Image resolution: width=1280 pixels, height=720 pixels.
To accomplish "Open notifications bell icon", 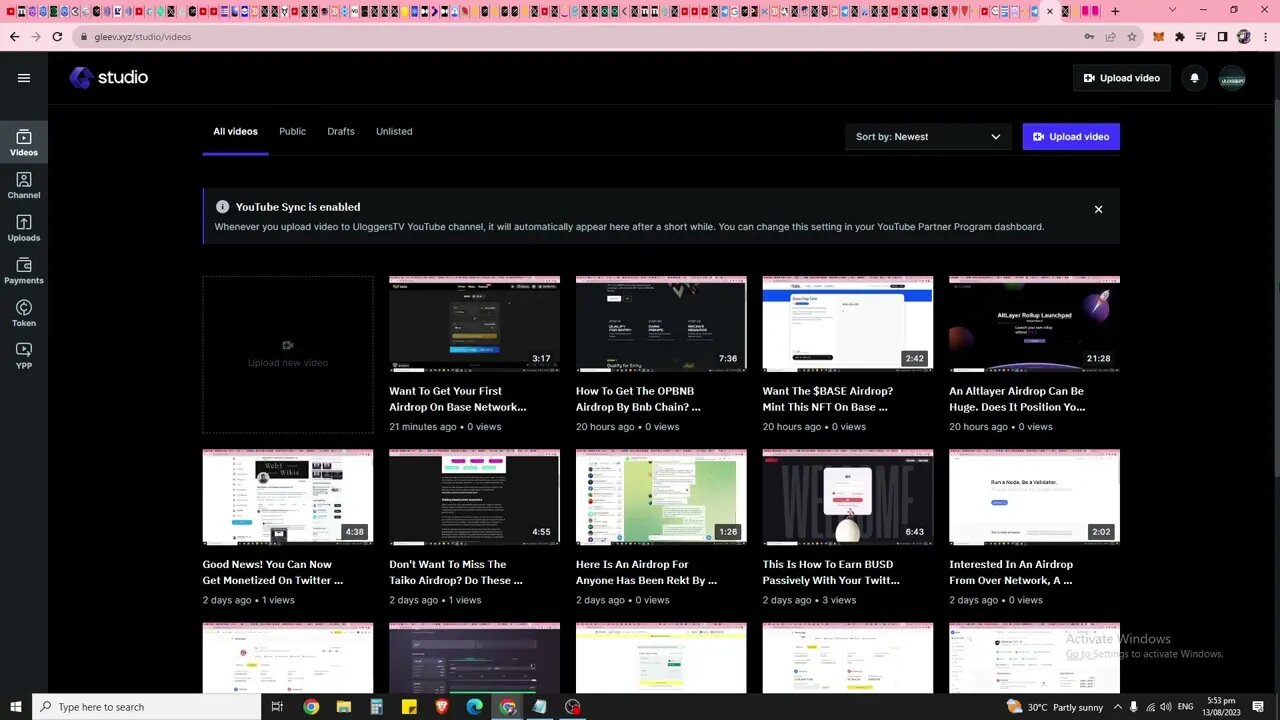I will pyautogui.click(x=1194, y=78).
